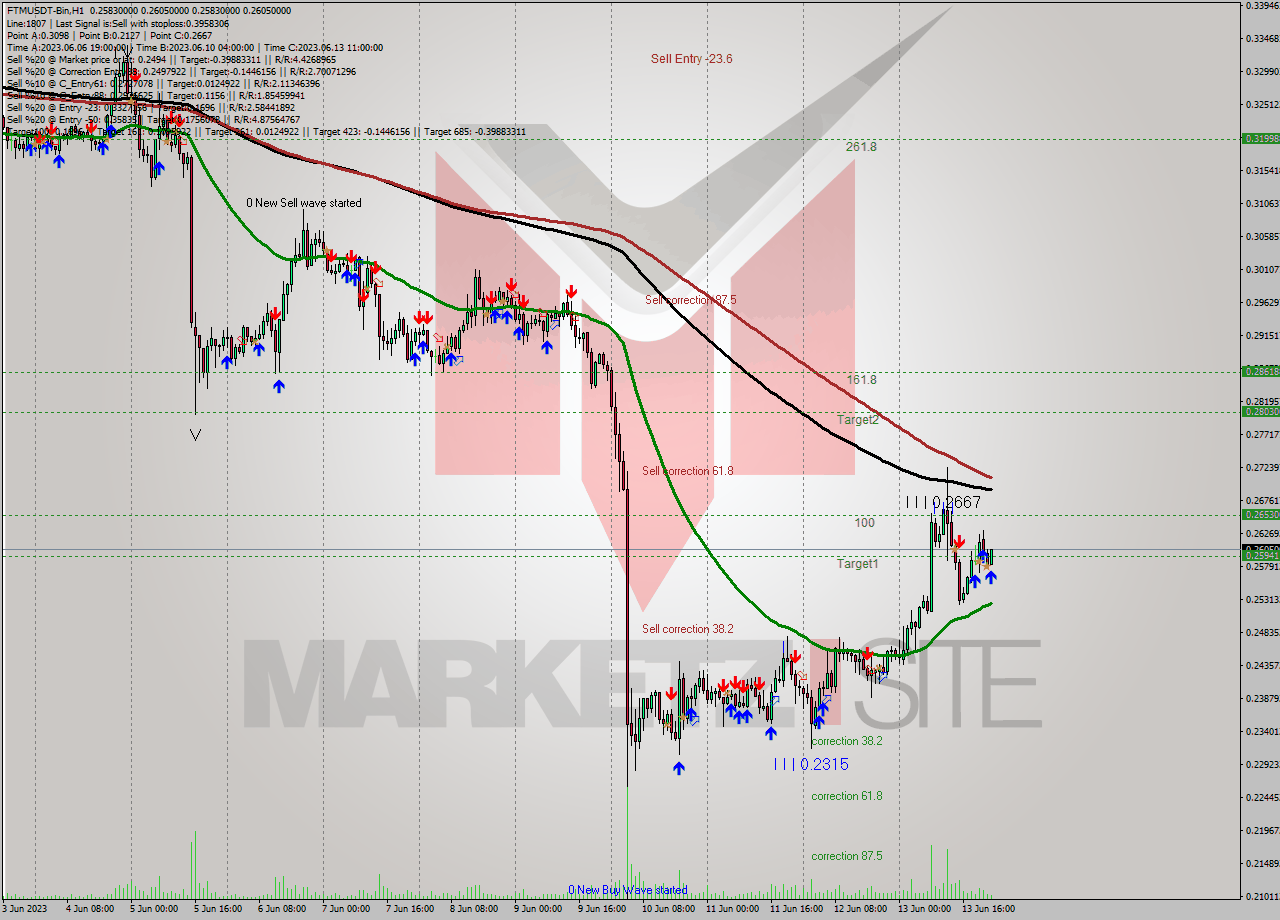Select the '161.8' level label
This screenshot has height=920, width=1280.
(861, 380)
